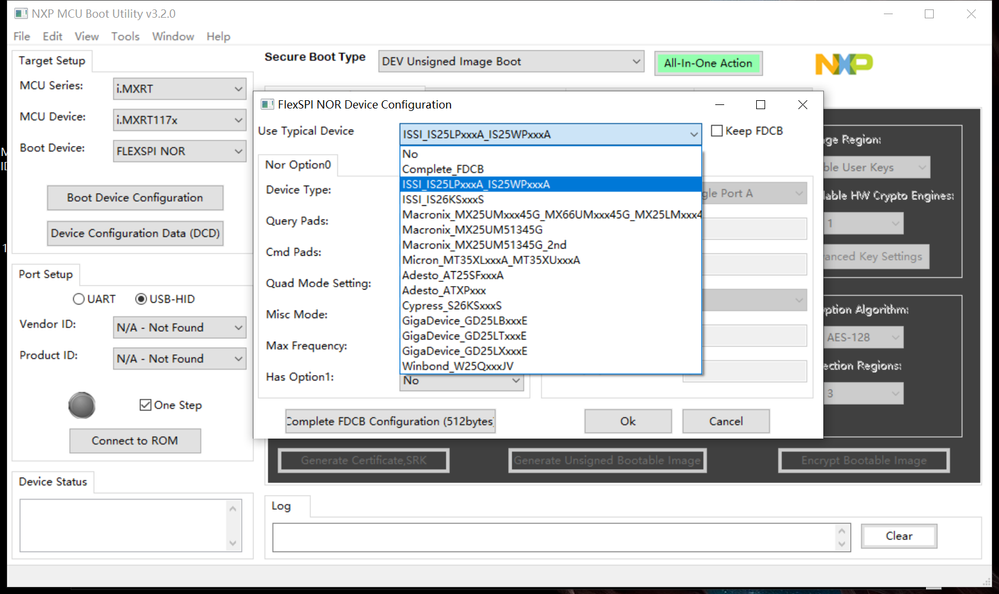Confirm dialog with the Ok button

[628, 421]
